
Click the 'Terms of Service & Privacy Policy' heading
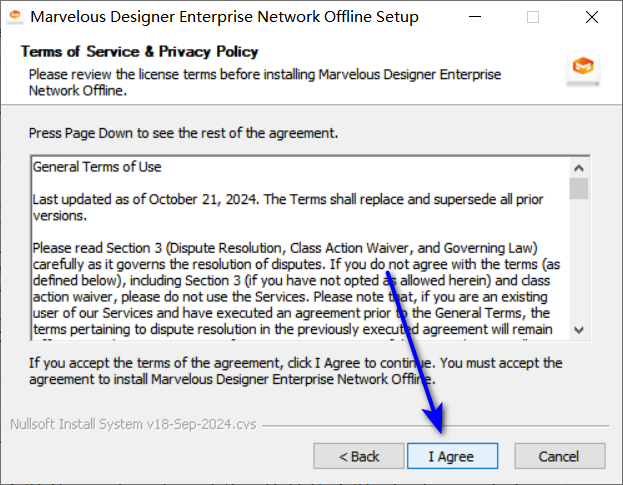[x=139, y=52]
